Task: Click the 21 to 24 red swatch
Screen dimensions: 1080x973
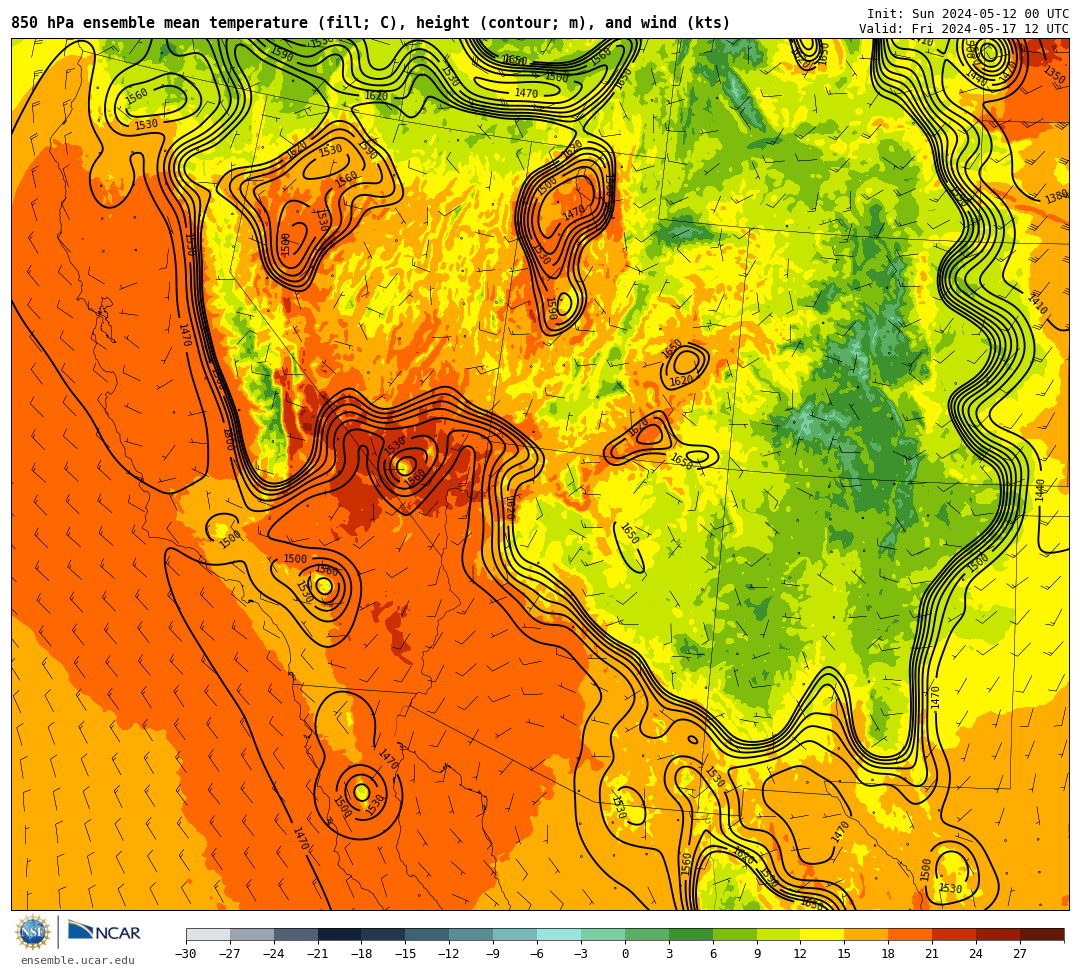Action: 955,934
